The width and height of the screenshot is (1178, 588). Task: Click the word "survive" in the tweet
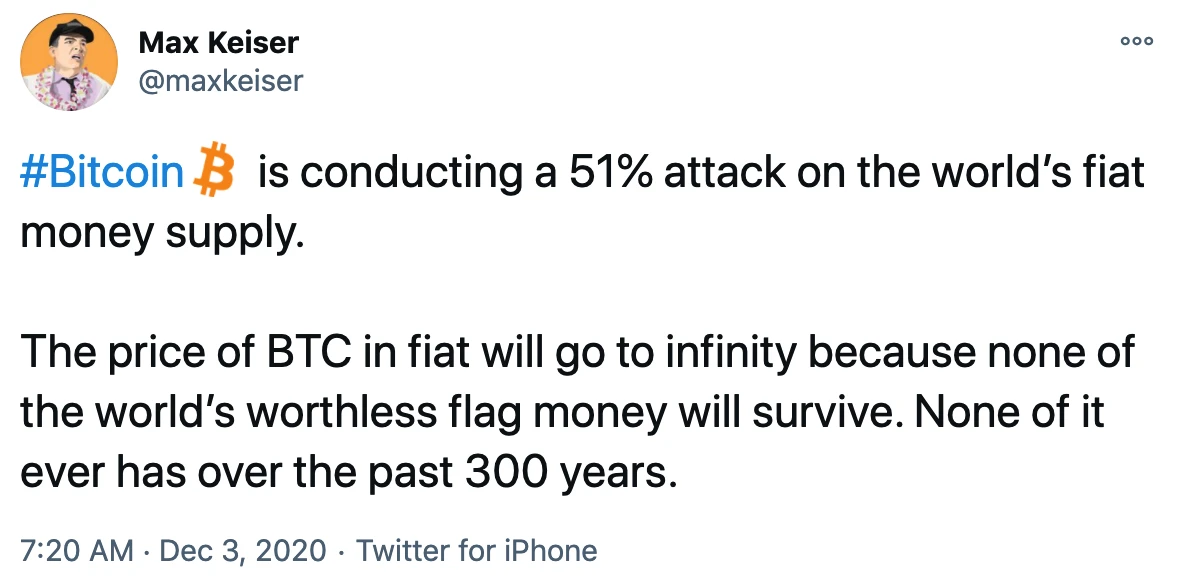(817, 413)
